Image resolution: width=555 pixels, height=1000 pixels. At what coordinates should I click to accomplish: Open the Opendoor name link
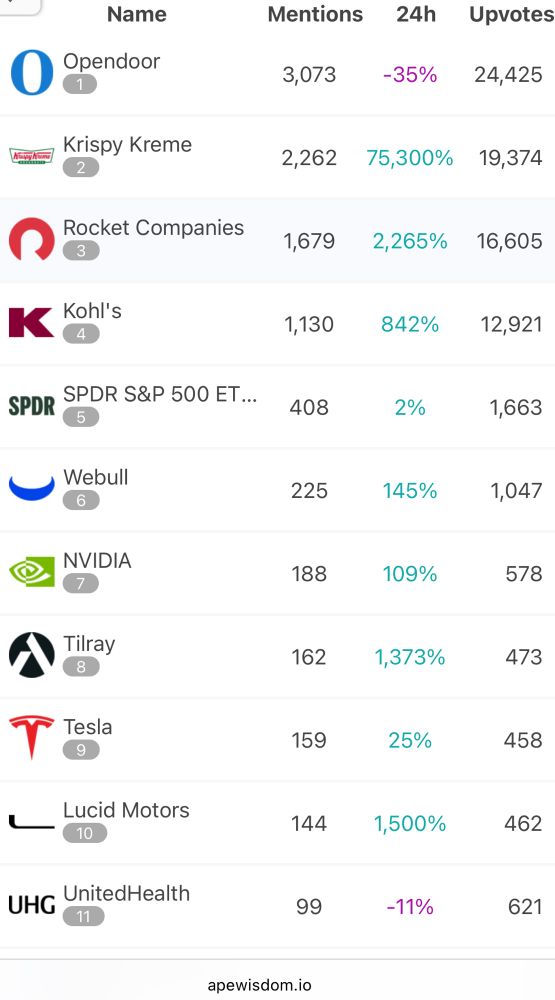[112, 61]
